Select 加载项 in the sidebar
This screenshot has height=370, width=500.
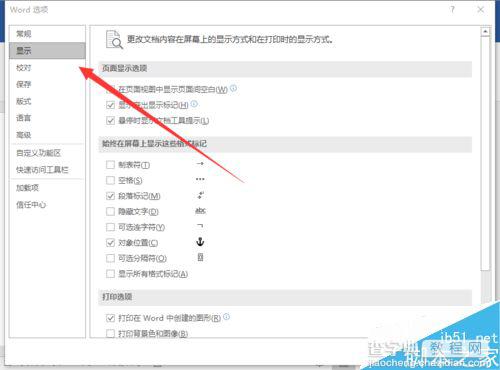[x=47, y=188]
